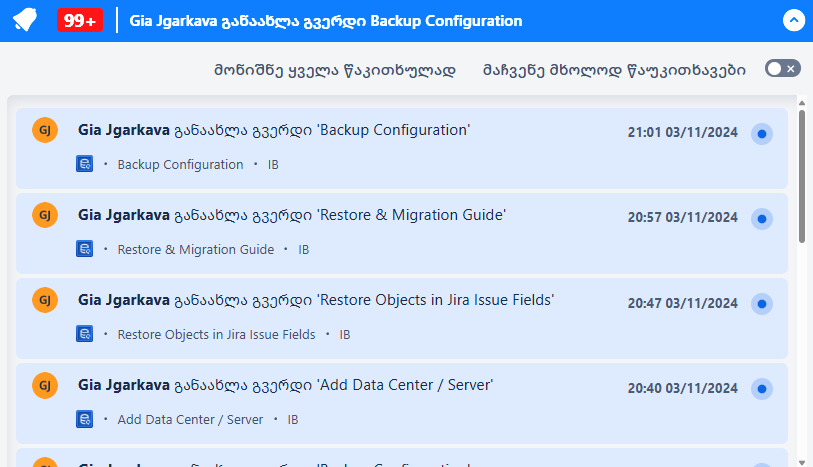The width and height of the screenshot is (813, 467).
Task: Collapse the notification panel with chevron up
Action: 793,21
